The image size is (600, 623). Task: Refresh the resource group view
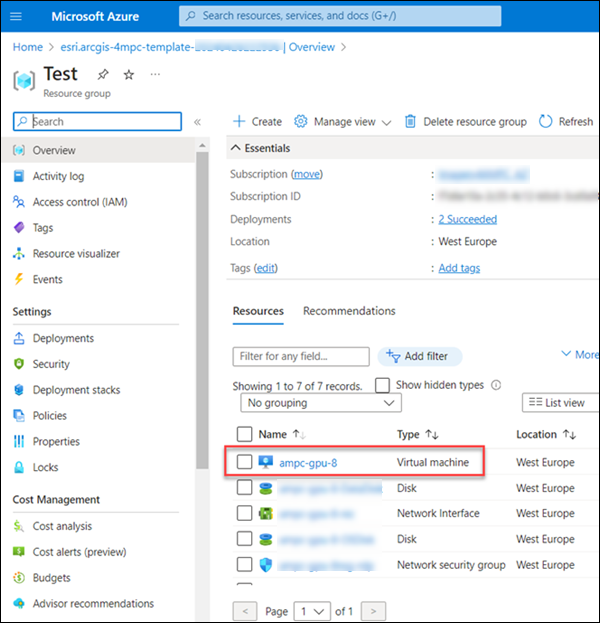pos(566,122)
